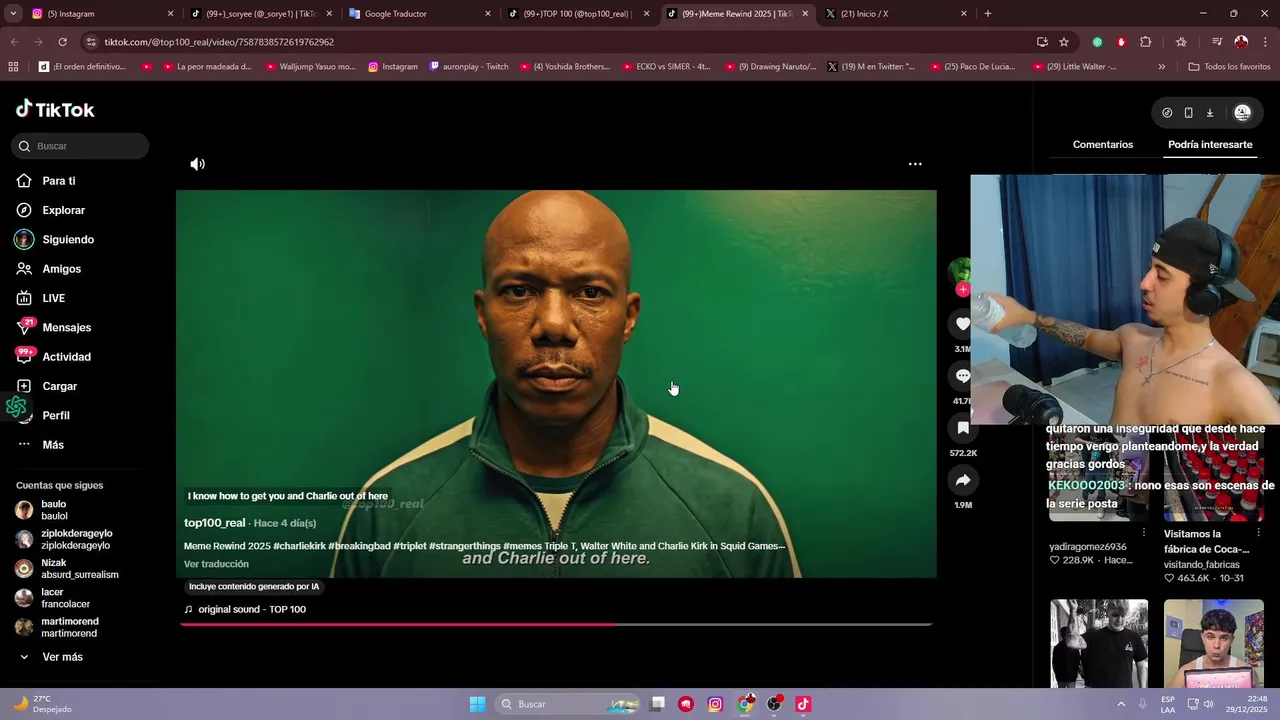Screen dimensions: 1280x720
Task: Click the download desktop app icon
Action: click(1209, 113)
